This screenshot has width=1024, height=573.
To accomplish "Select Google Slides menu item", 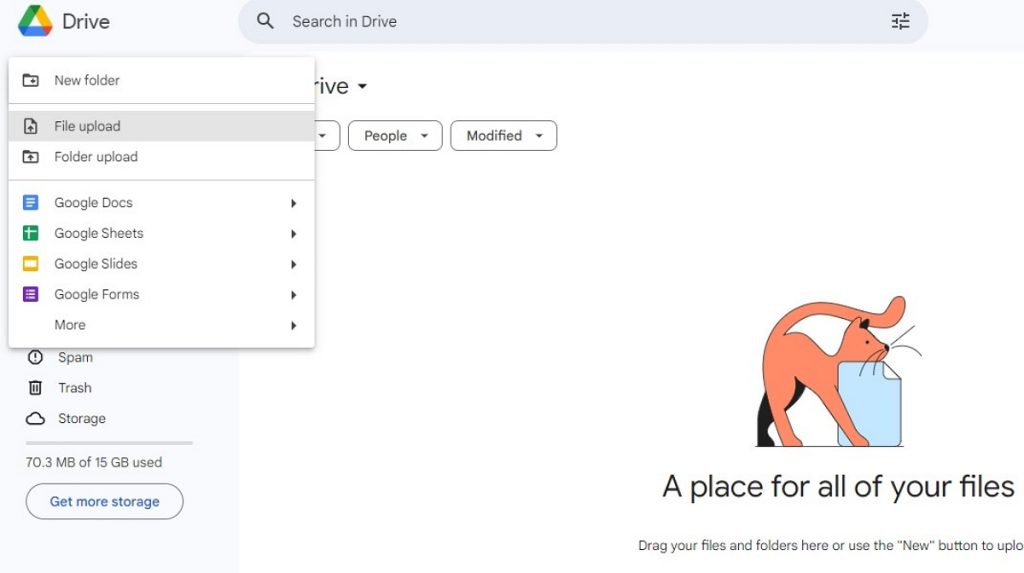I will click(161, 264).
